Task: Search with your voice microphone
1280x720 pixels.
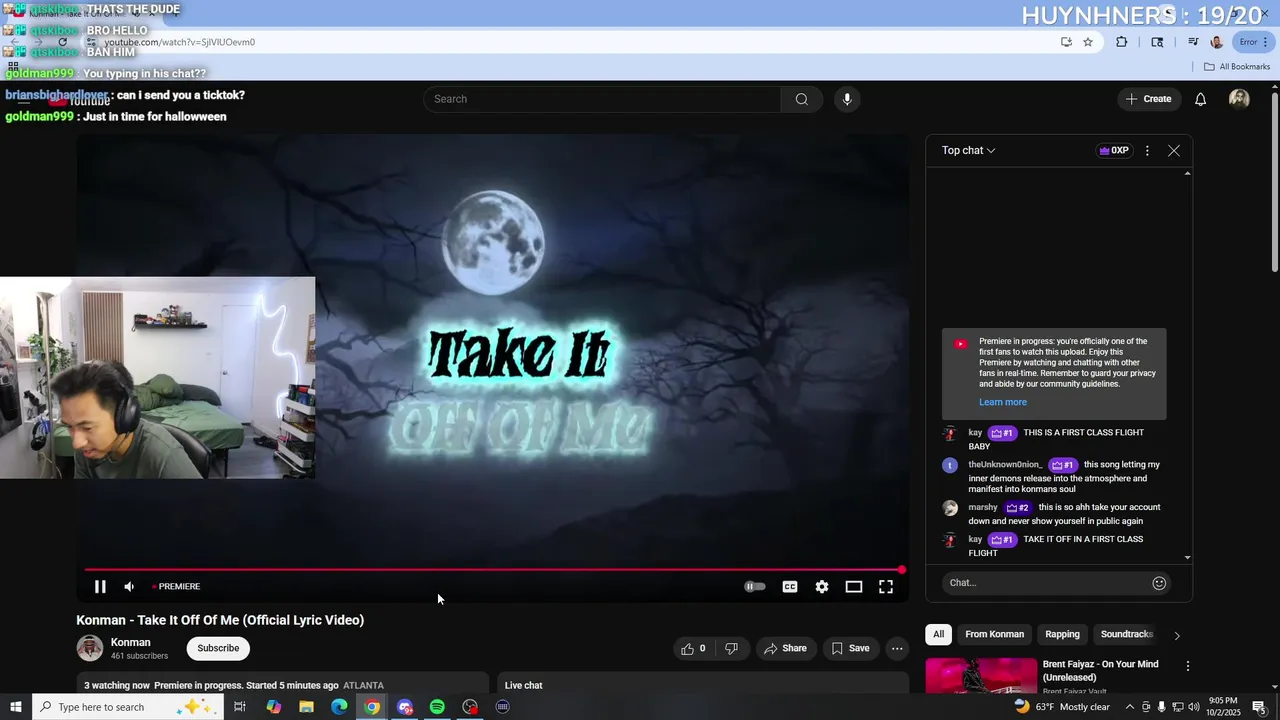Action: coord(847,99)
